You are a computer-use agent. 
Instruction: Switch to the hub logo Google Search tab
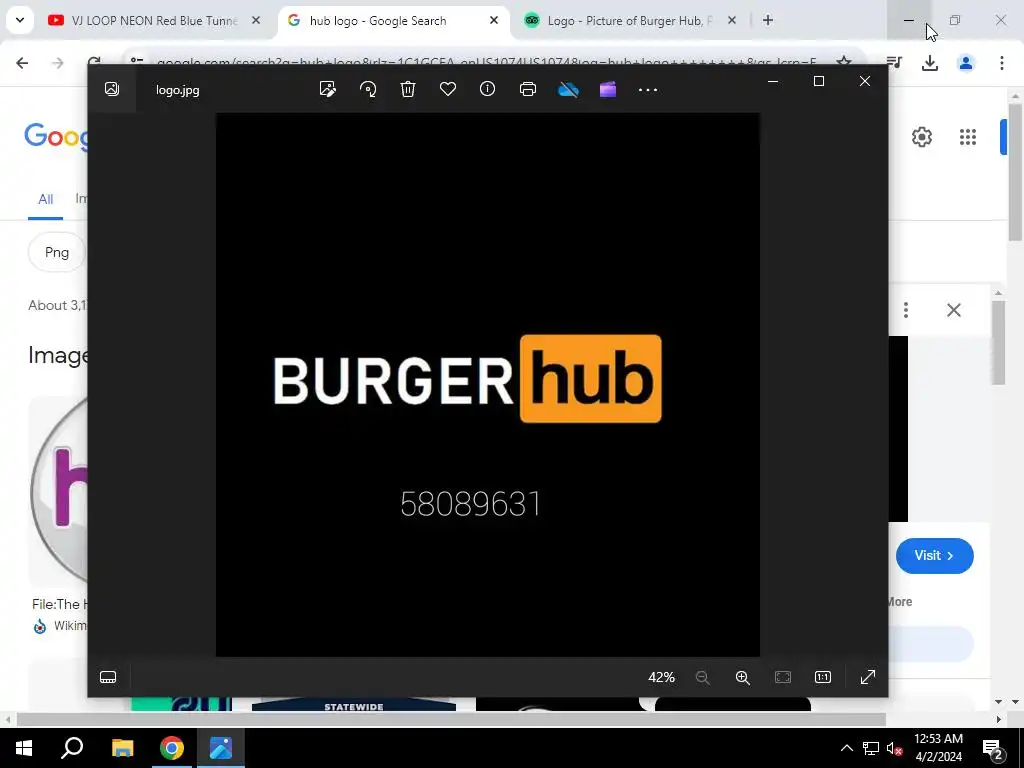pos(377,21)
